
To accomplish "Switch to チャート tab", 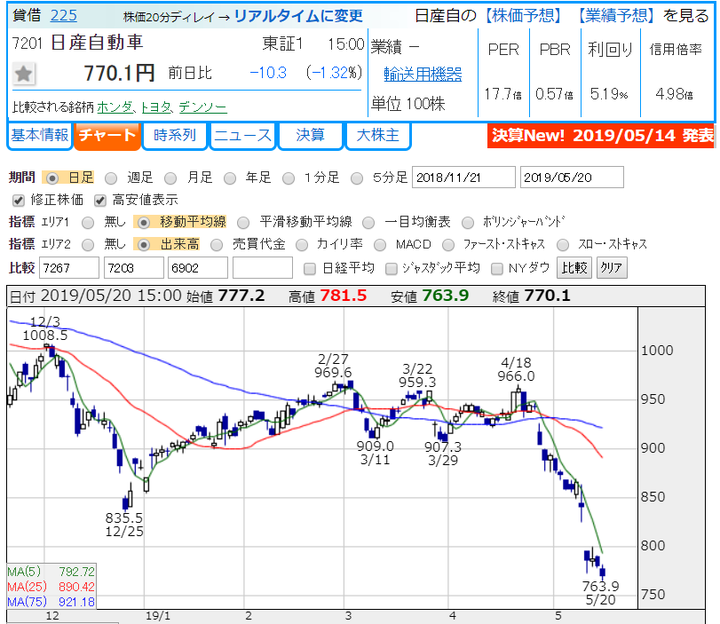I will click(107, 135).
